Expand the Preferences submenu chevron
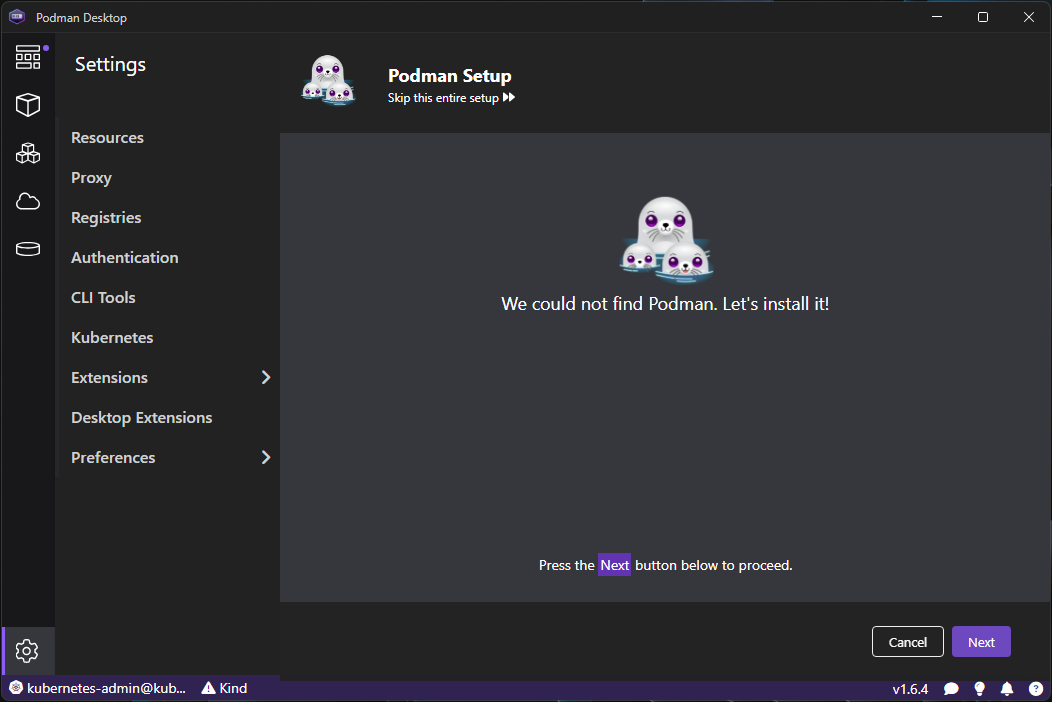The image size is (1052, 702). 266,457
